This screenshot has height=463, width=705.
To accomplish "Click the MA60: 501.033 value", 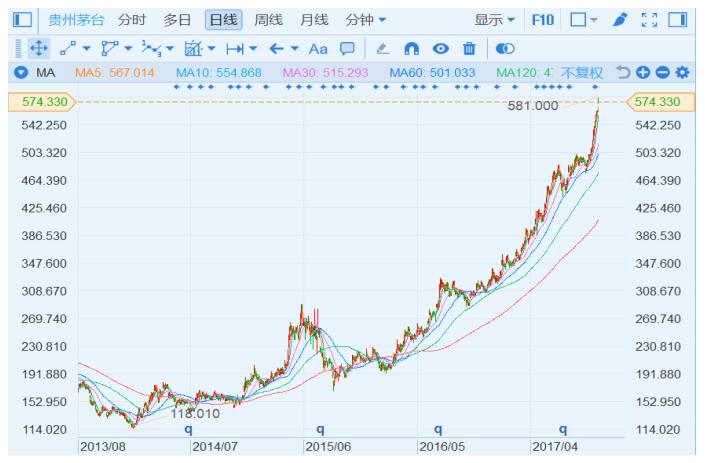I will tap(432, 72).
